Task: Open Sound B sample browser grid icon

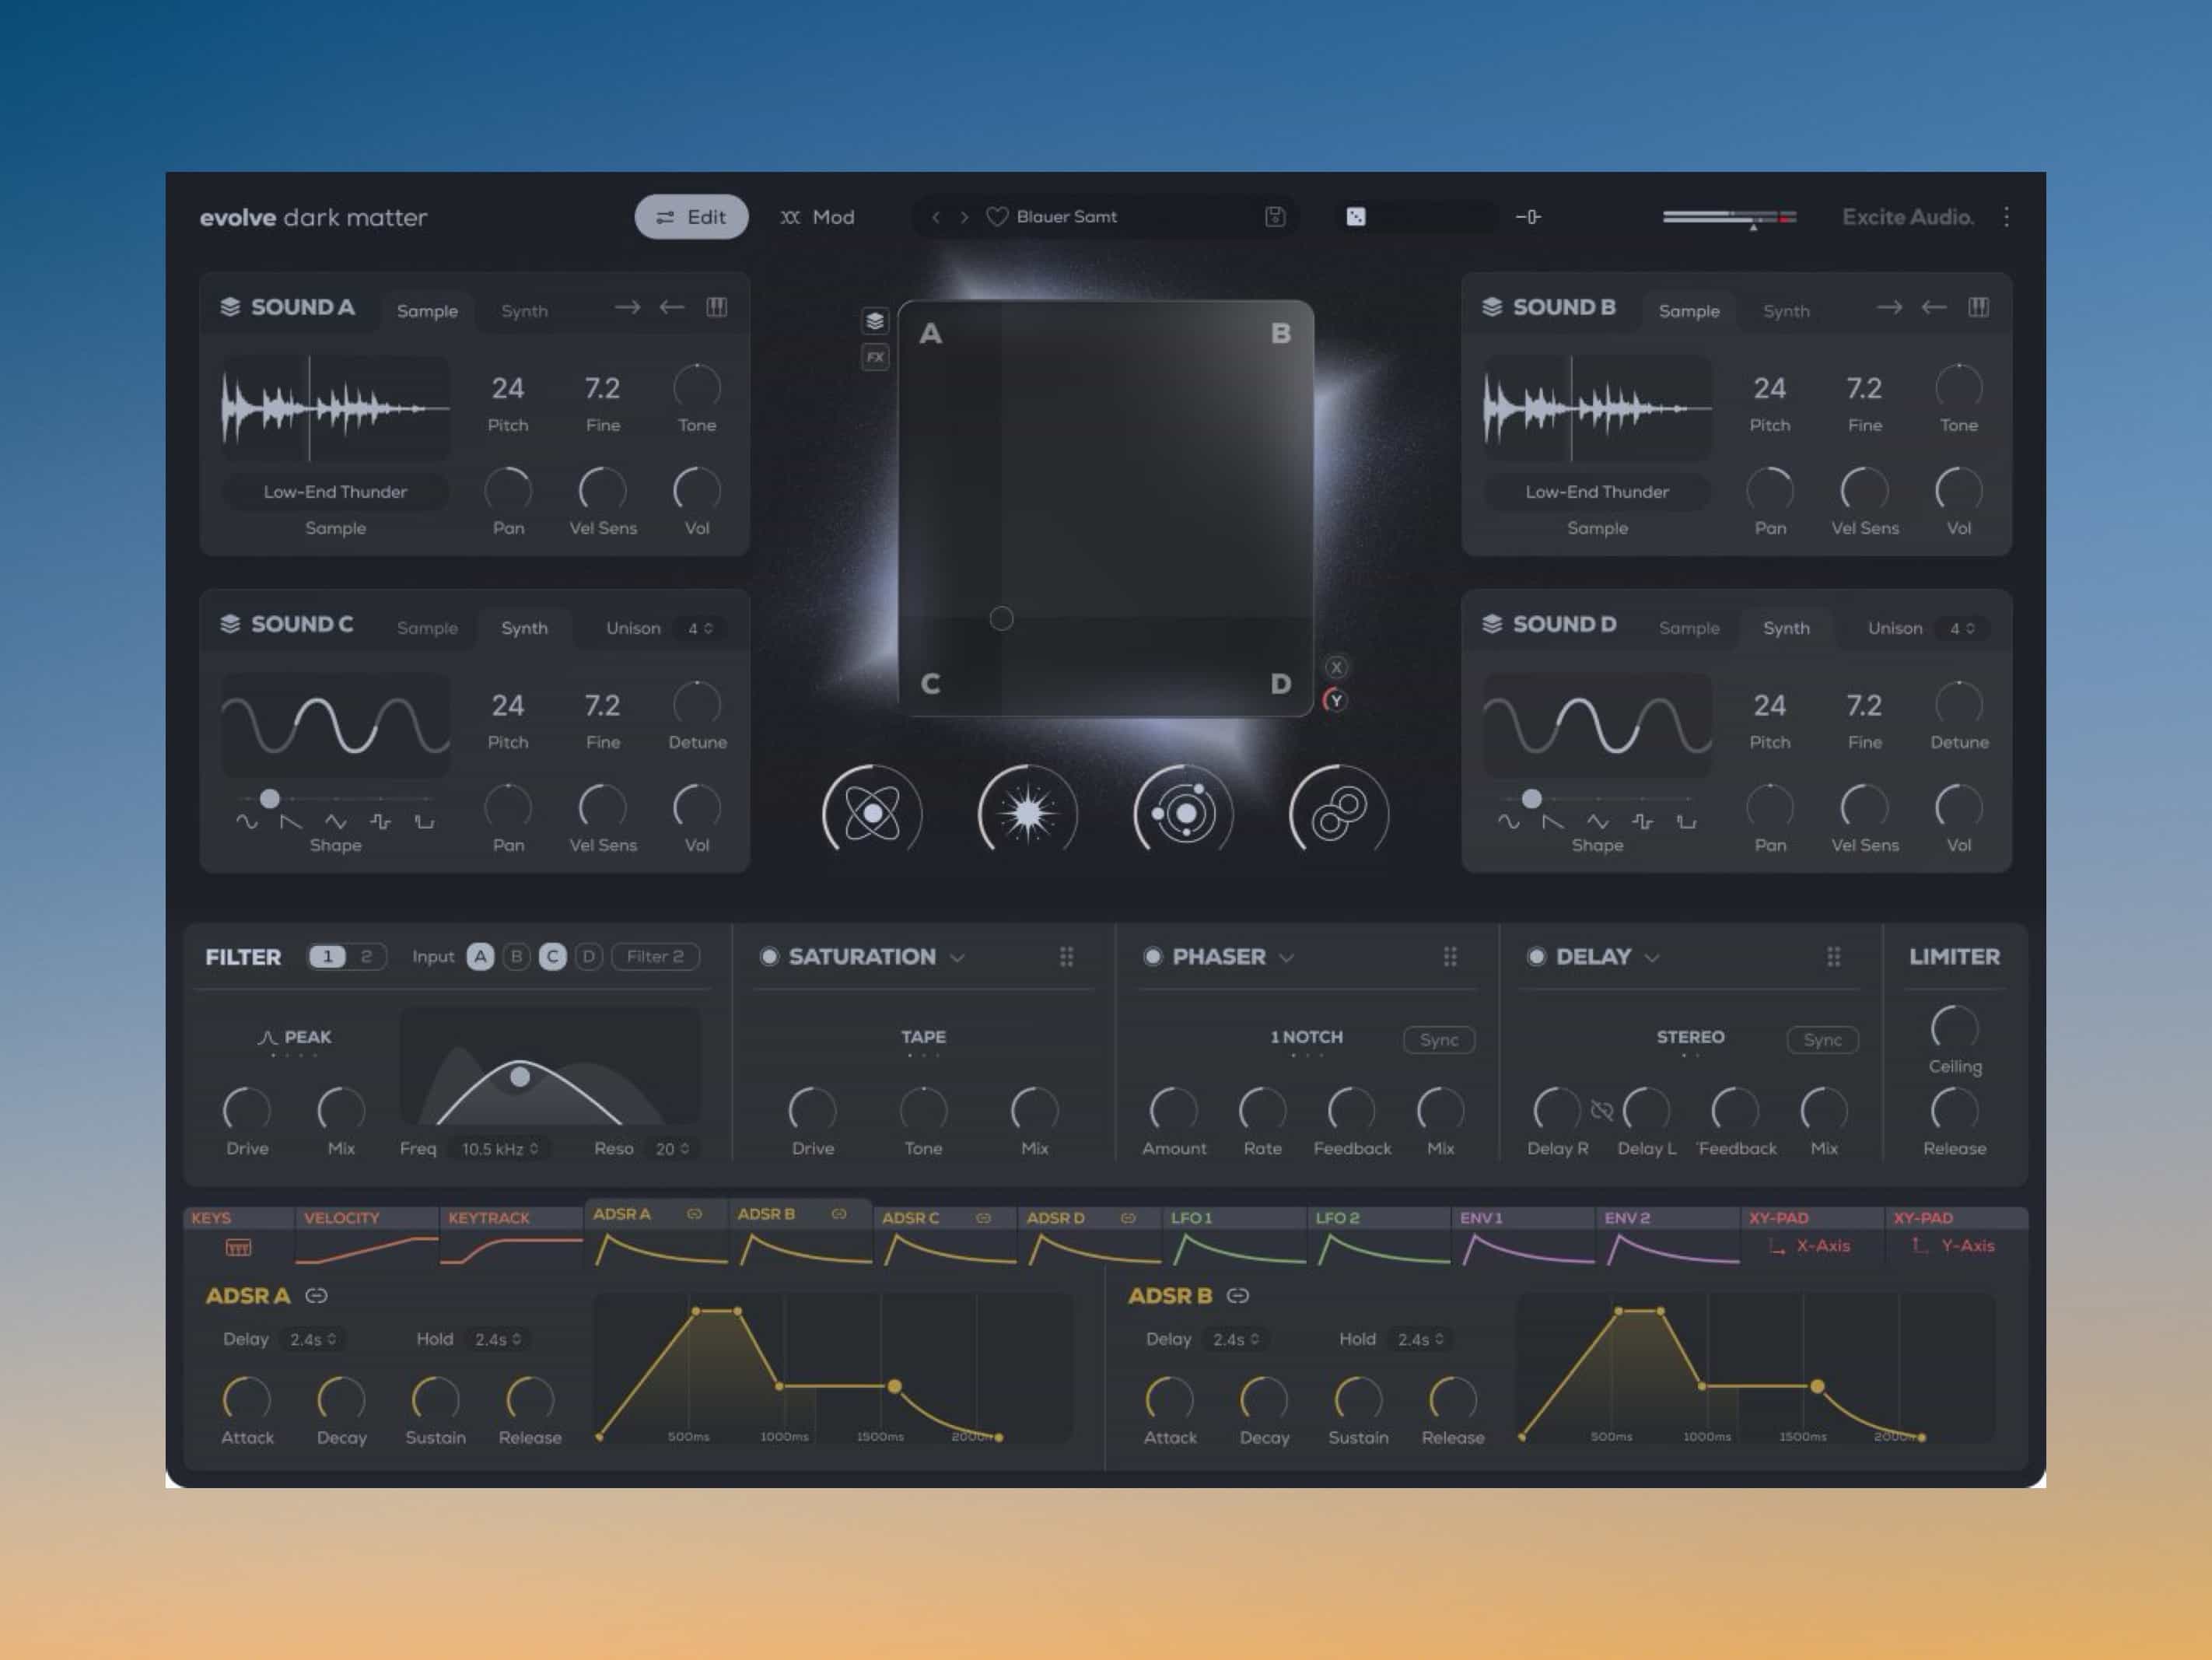Action: tap(1978, 307)
